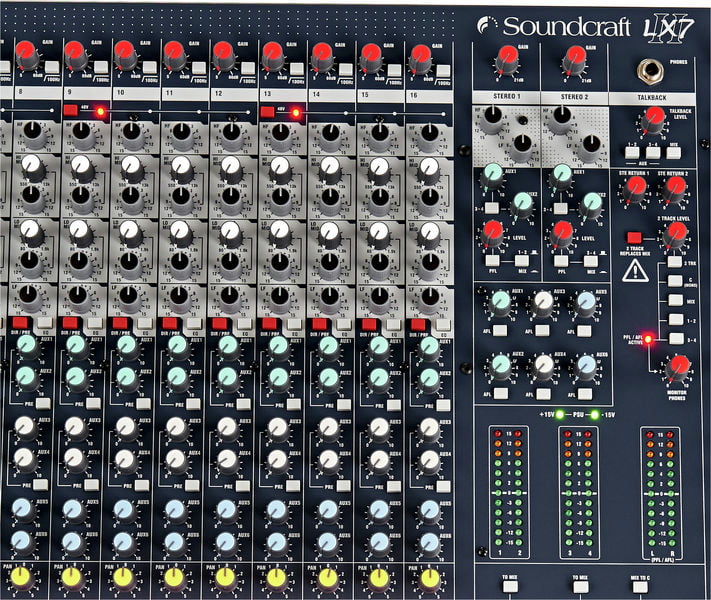Adjust the AUX4 send knob on channel 11
Screen dimensions: 711x600
tap(176, 462)
